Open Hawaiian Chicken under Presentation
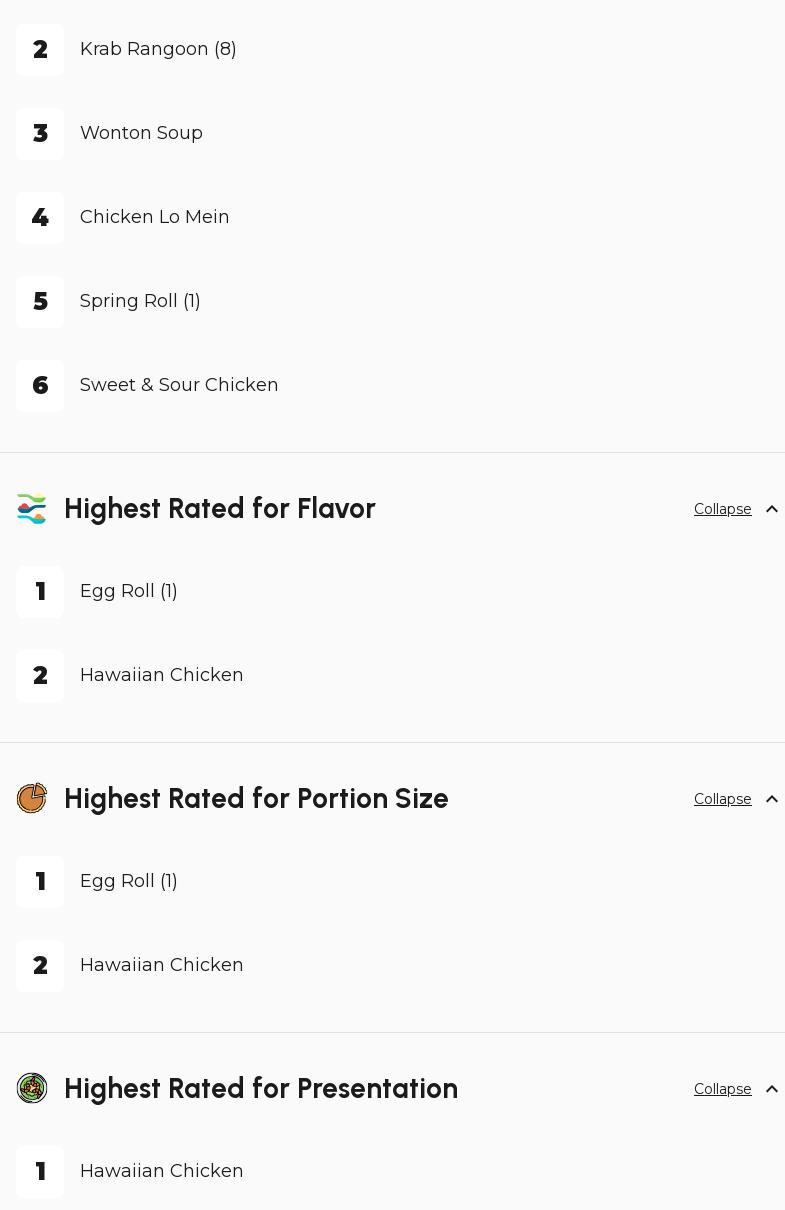 pyautogui.click(x=161, y=1171)
